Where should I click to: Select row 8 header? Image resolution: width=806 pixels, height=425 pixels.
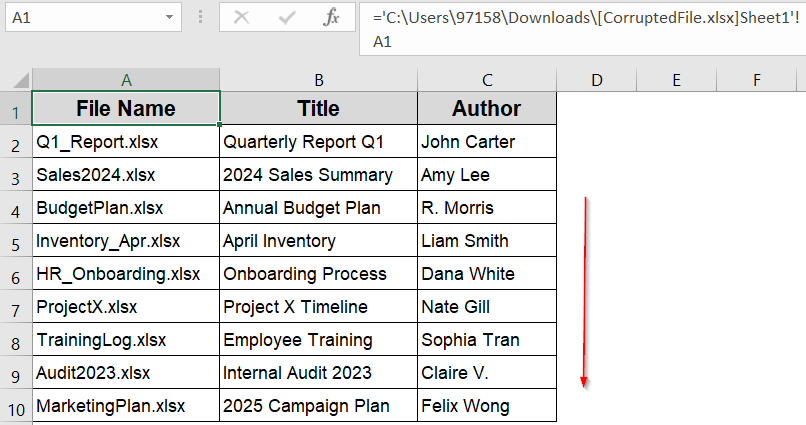point(16,339)
